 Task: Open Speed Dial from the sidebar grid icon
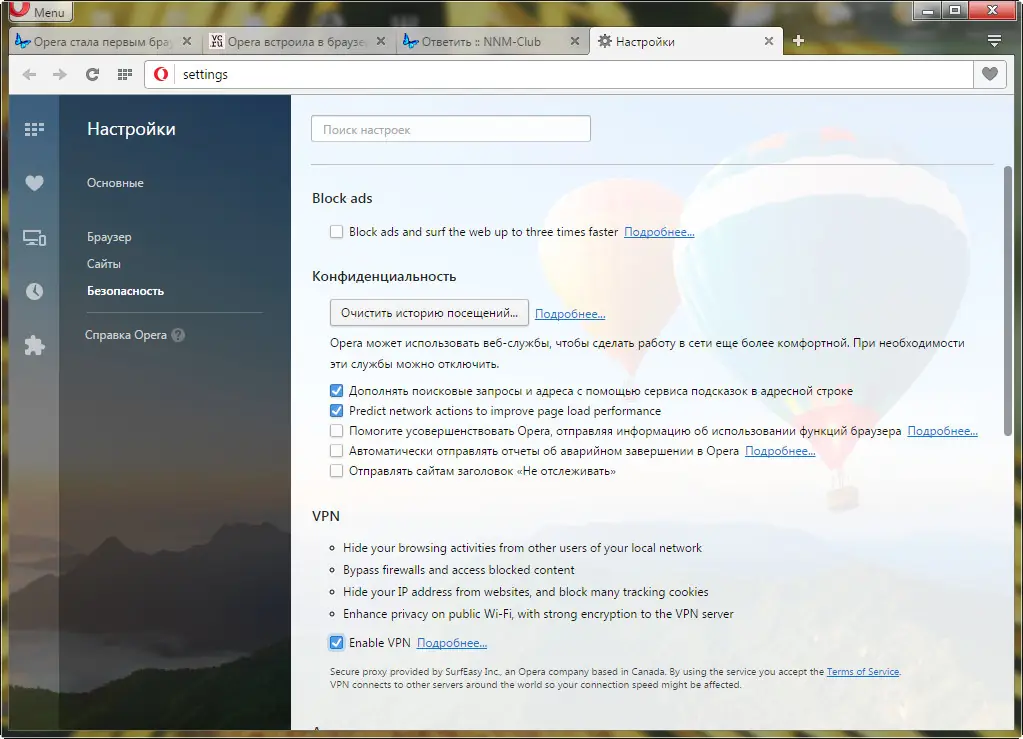[35, 129]
